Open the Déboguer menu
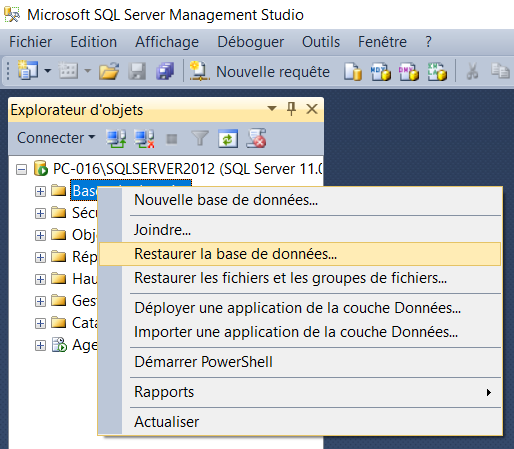This screenshot has width=514, height=449. tap(250, 42)
